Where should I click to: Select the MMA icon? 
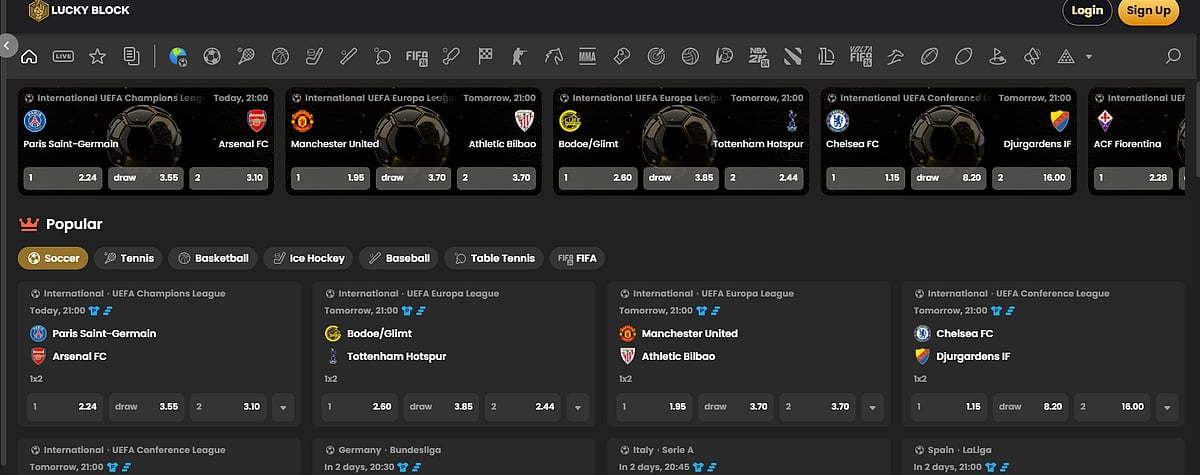pos(587,57)
